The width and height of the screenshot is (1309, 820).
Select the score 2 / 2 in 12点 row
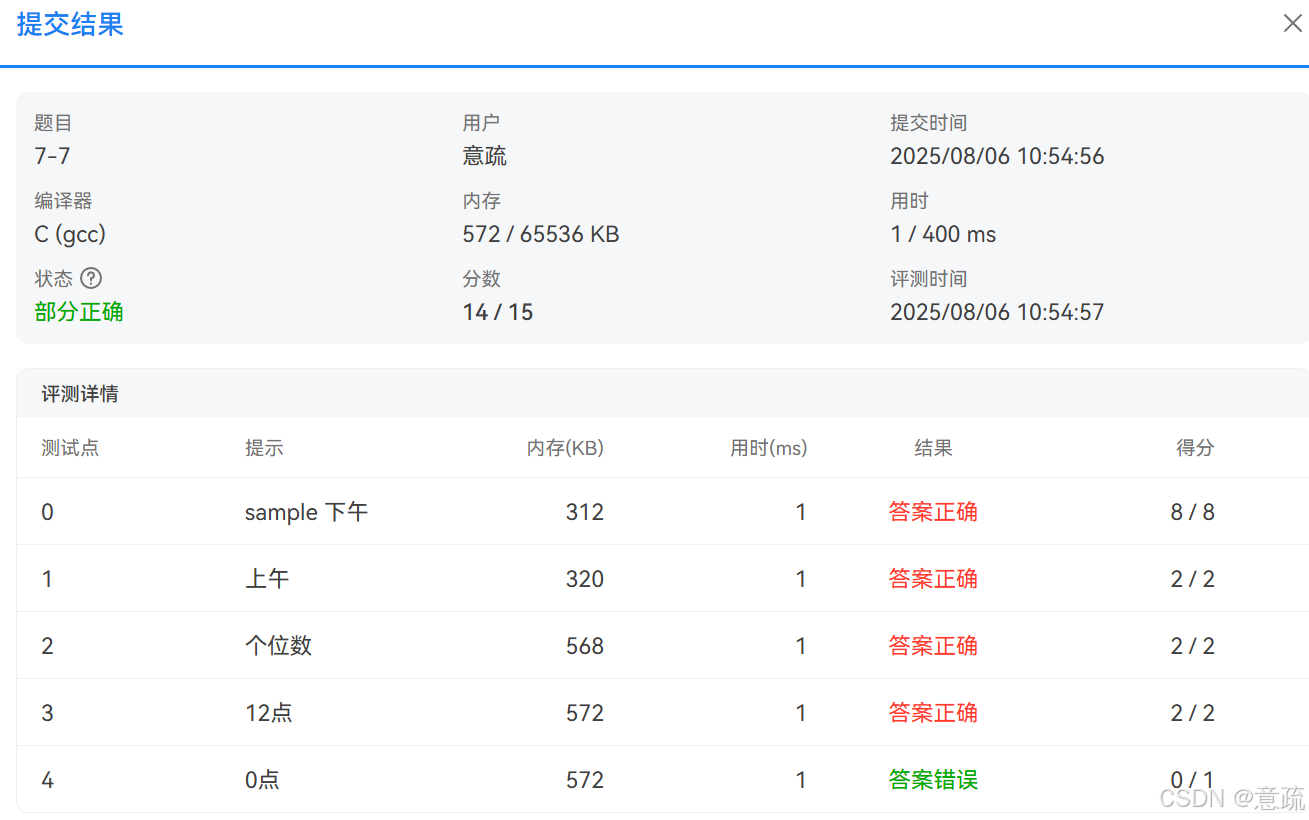point(1193,713)
